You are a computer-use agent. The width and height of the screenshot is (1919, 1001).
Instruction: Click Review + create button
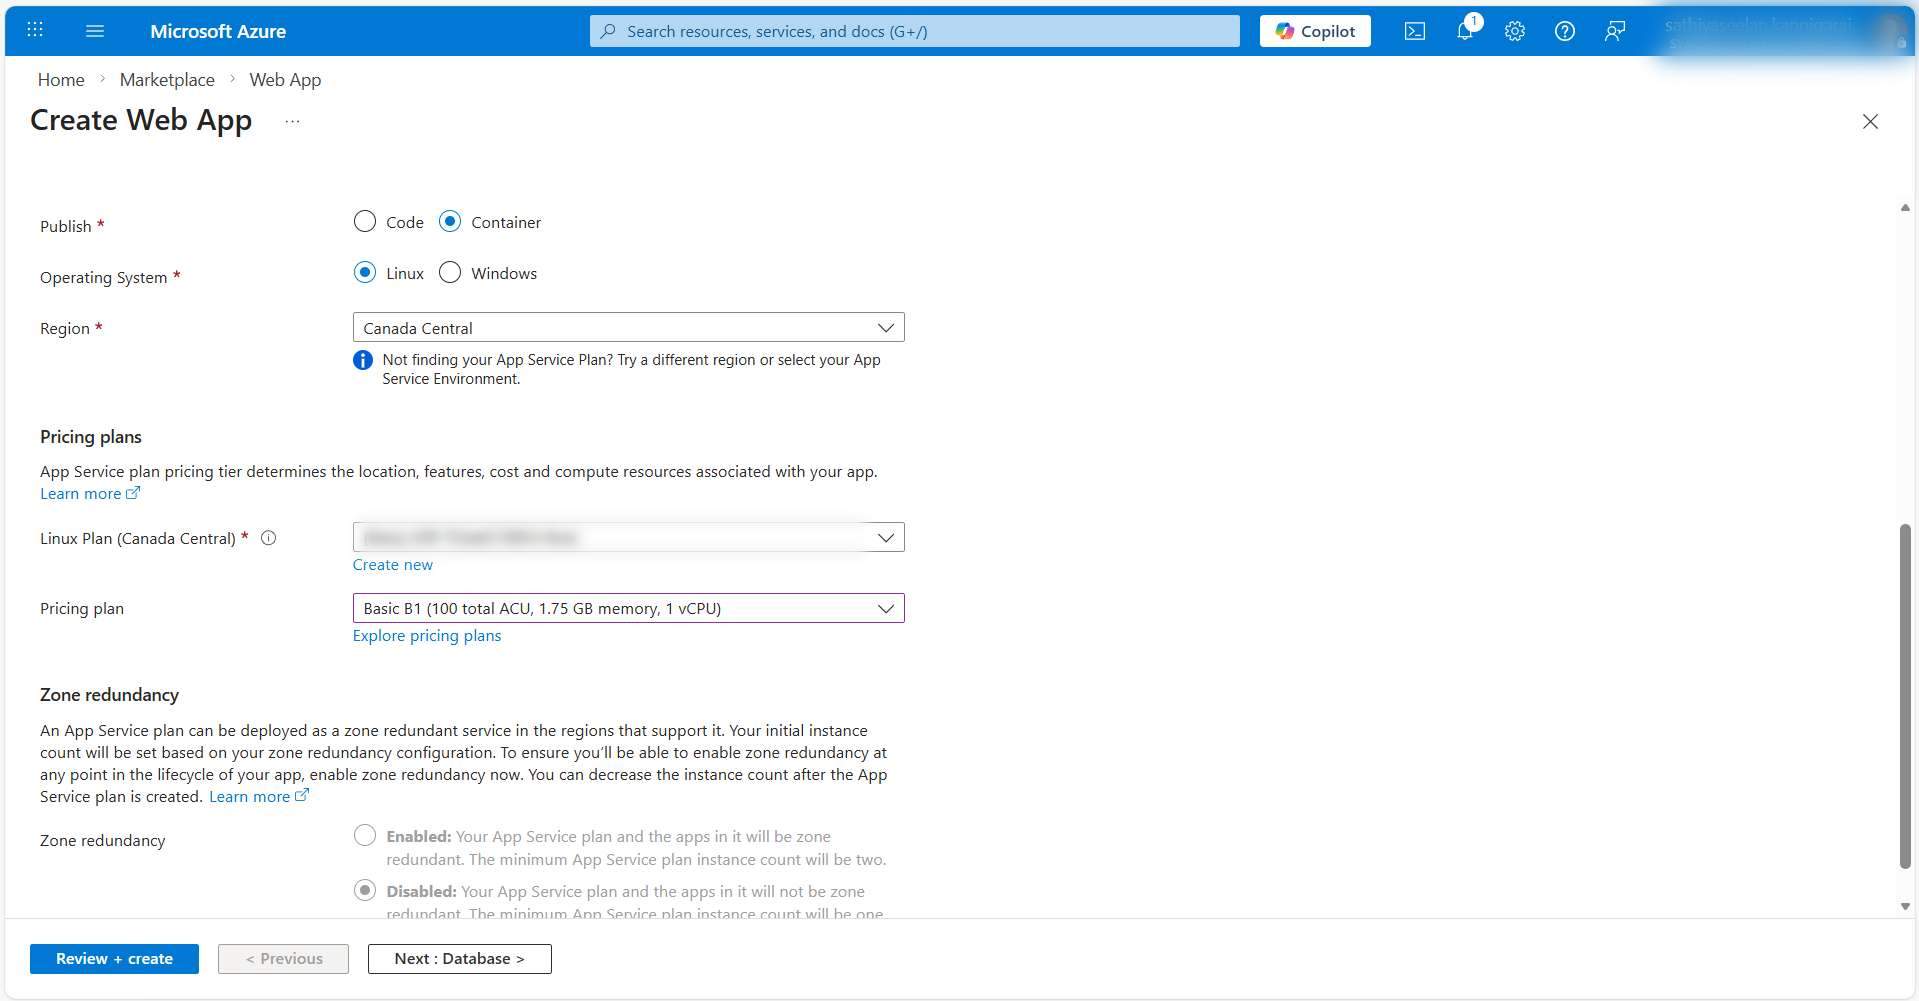(114, 958)
